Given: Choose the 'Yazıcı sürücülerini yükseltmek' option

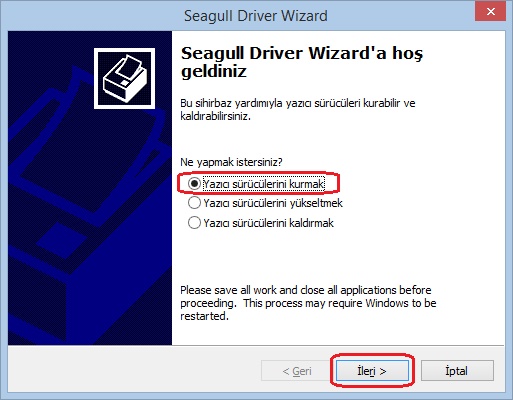Looking at the screenshot, I should coord(194,203).
